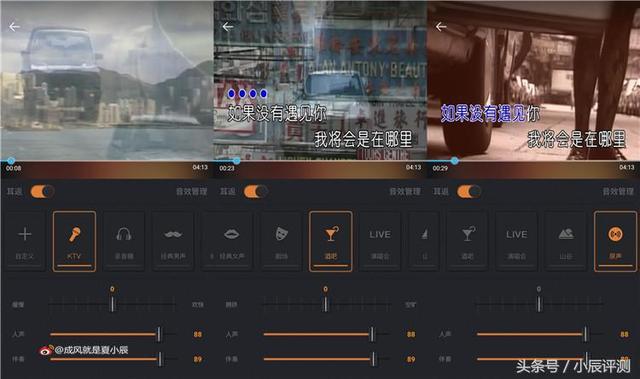Disable 耳返 on the 00:08 playback screen
The width and height of the screenshot is (640, 379).
point(42,191)
